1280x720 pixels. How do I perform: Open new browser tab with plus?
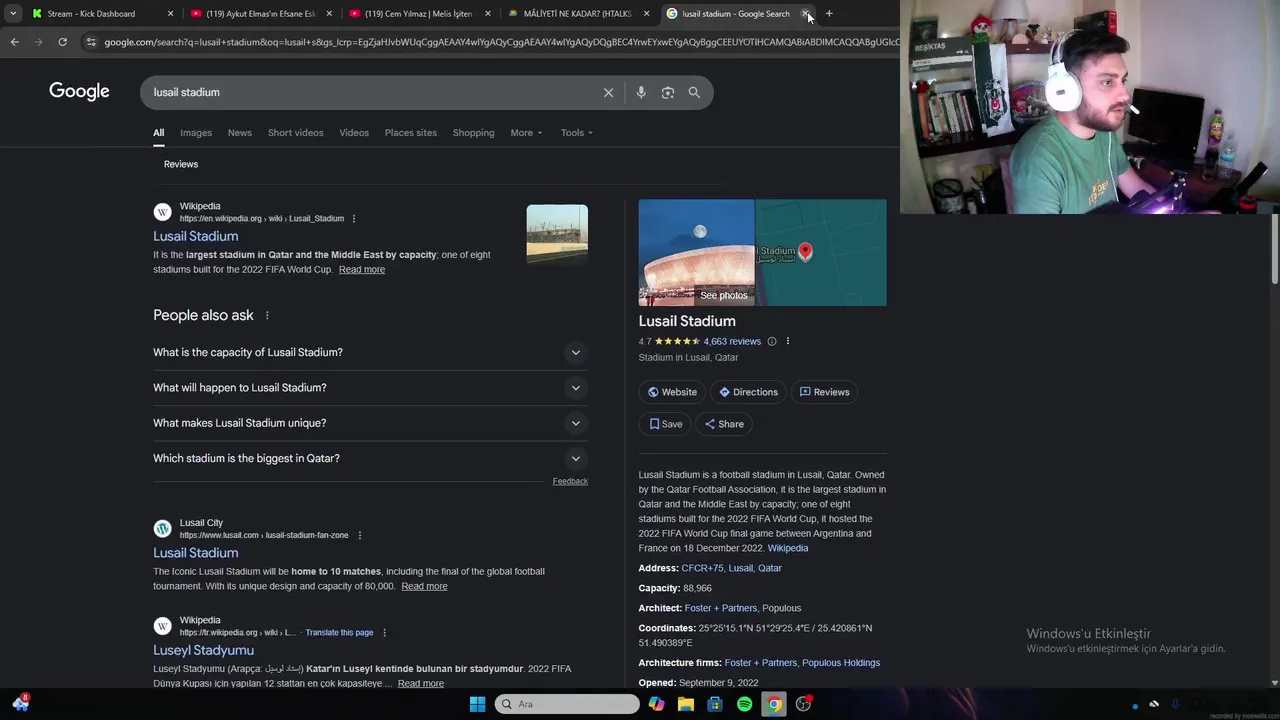[x=829, y=14]
